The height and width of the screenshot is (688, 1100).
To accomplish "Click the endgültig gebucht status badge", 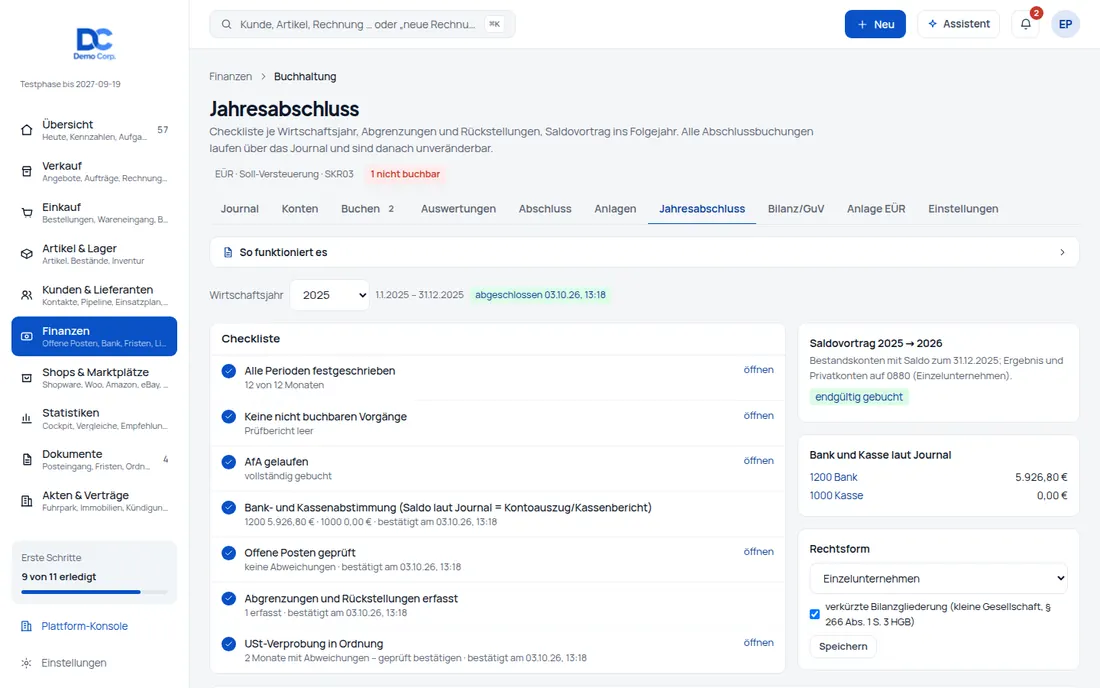I will 859,397.
